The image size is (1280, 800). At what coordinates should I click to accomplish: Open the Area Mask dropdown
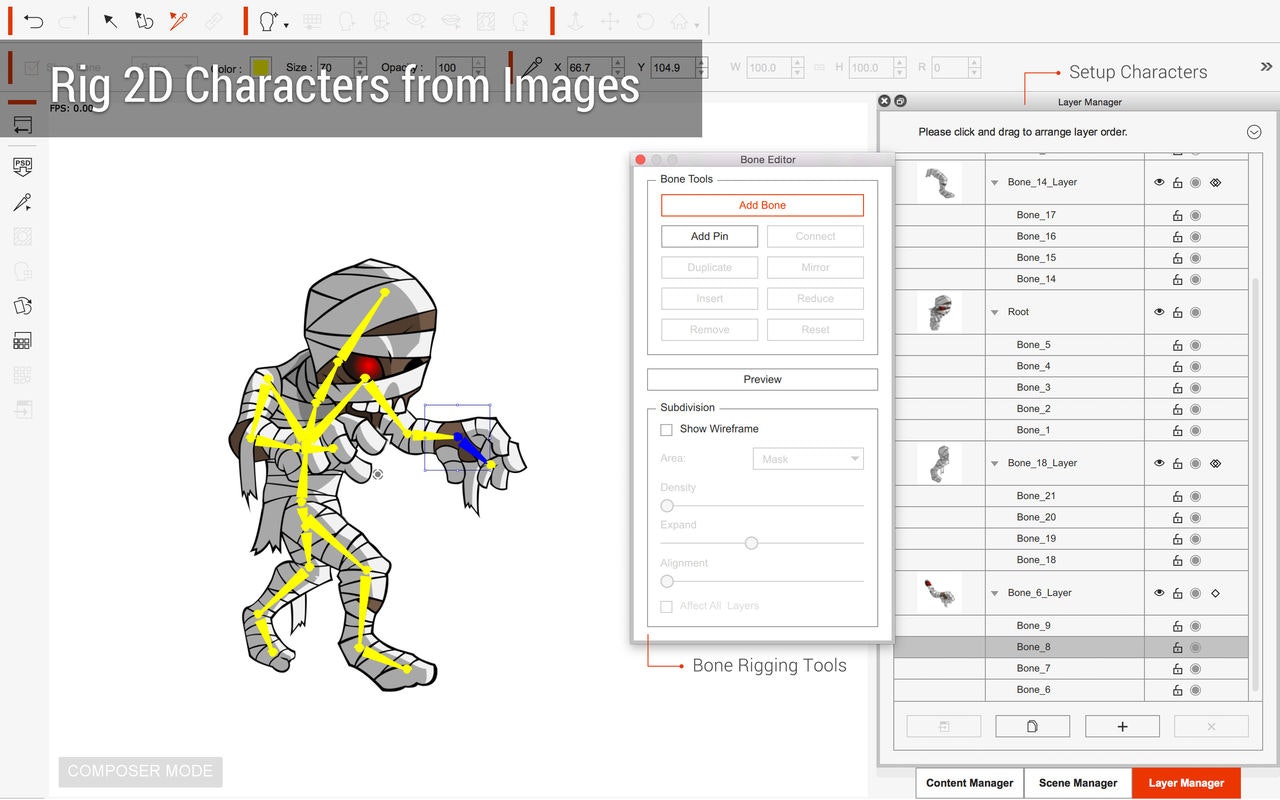tap(807, 458)
